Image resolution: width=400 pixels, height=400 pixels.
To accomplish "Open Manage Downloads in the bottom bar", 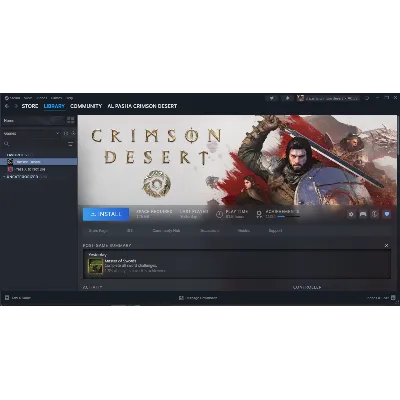I will pyautogui.click(x=198, y=298).
